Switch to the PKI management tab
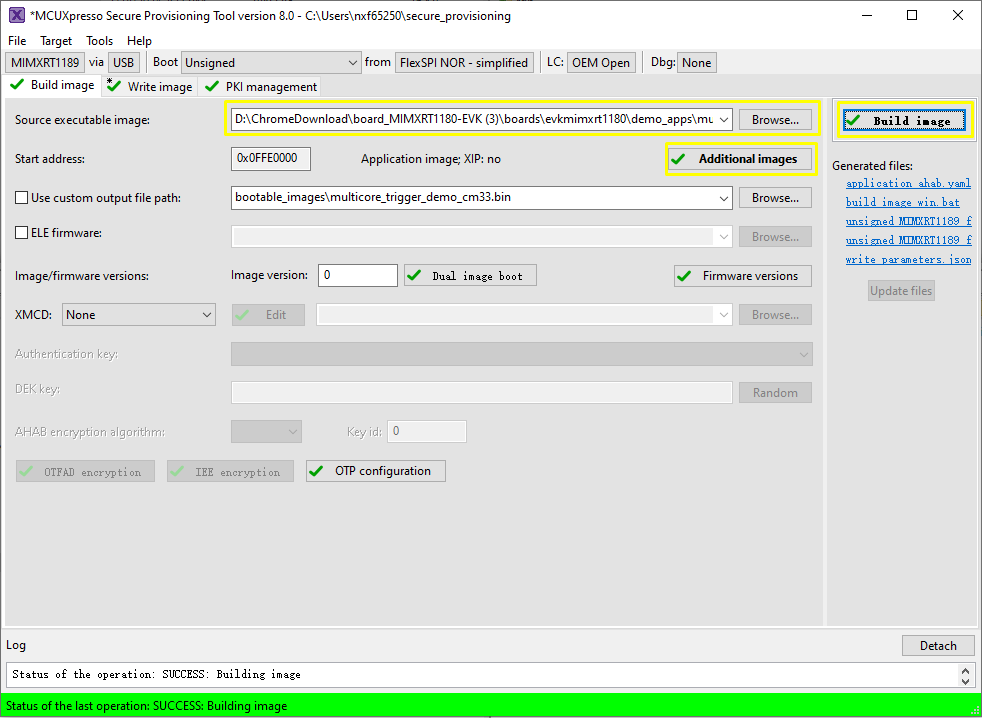Viewport: 982px width, 718px height. pos(261,87)
